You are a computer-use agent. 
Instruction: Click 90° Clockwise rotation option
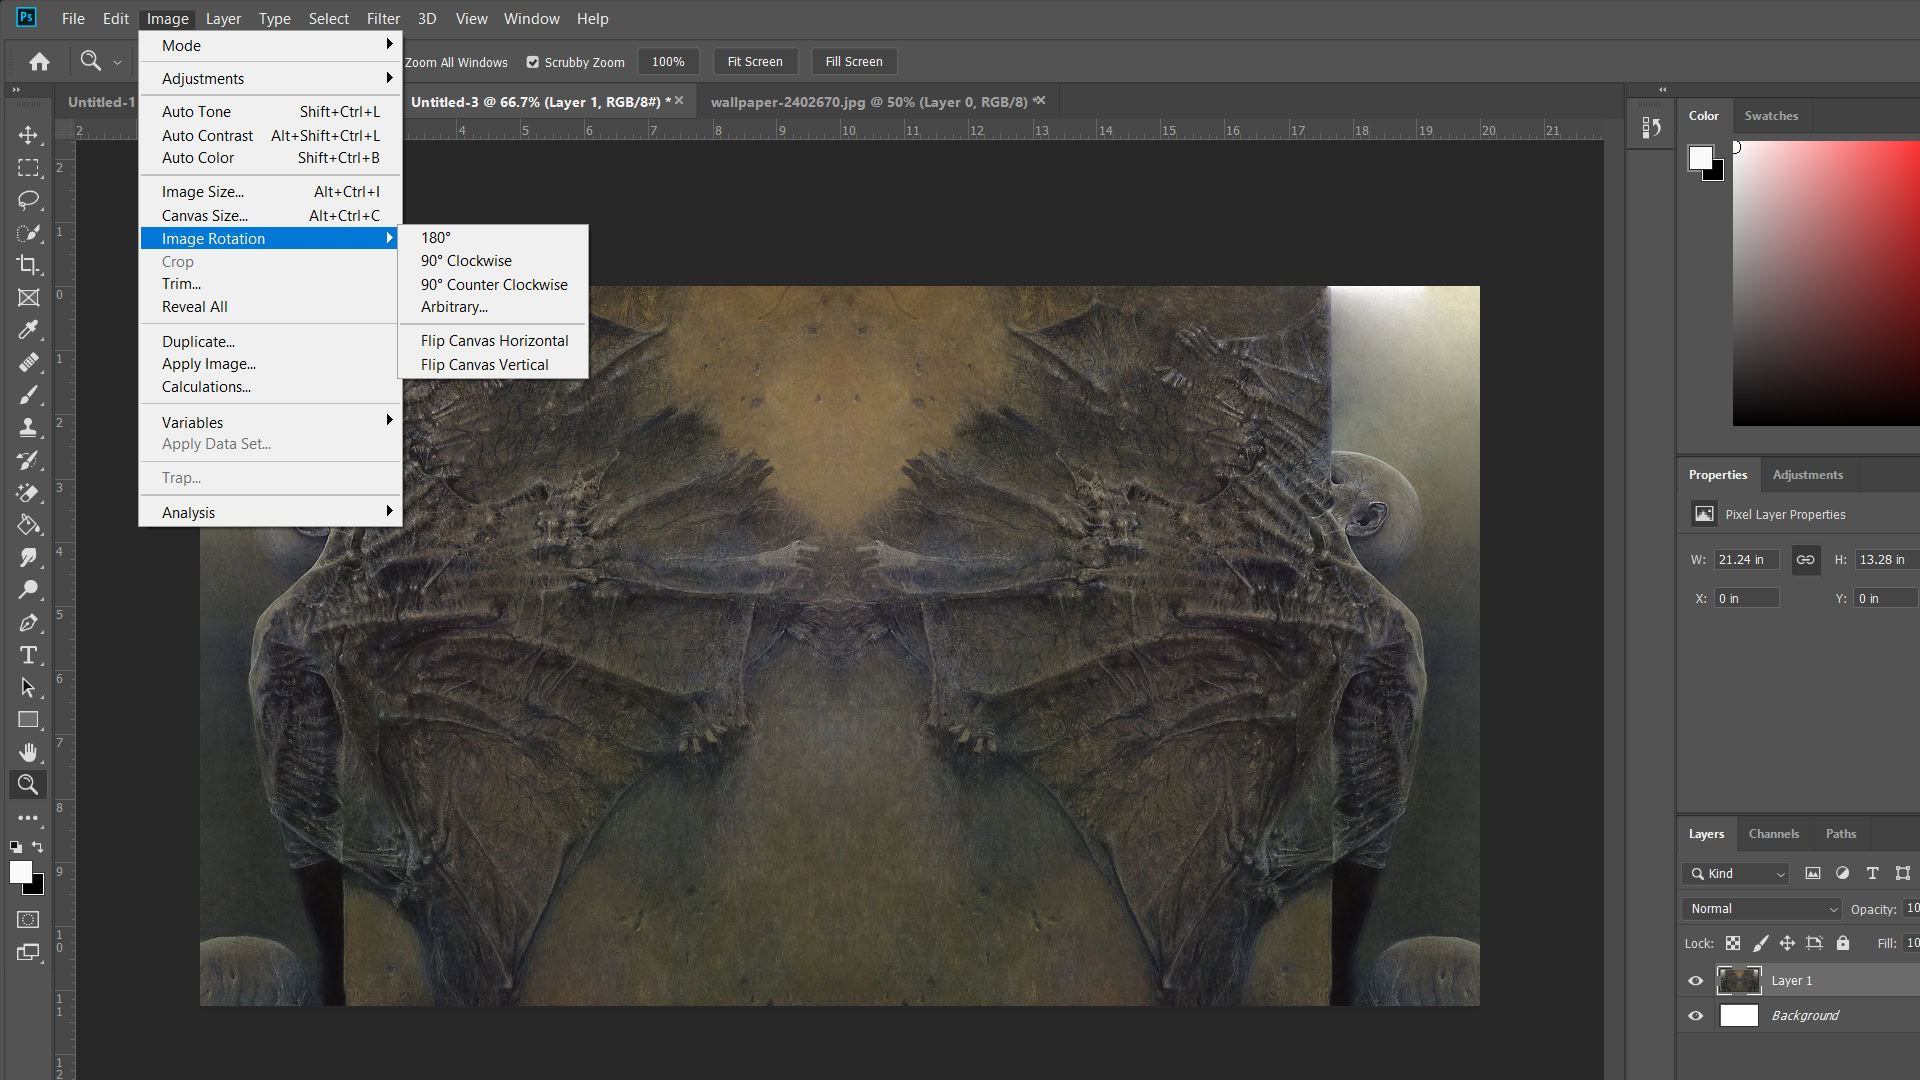click(465, 261)
